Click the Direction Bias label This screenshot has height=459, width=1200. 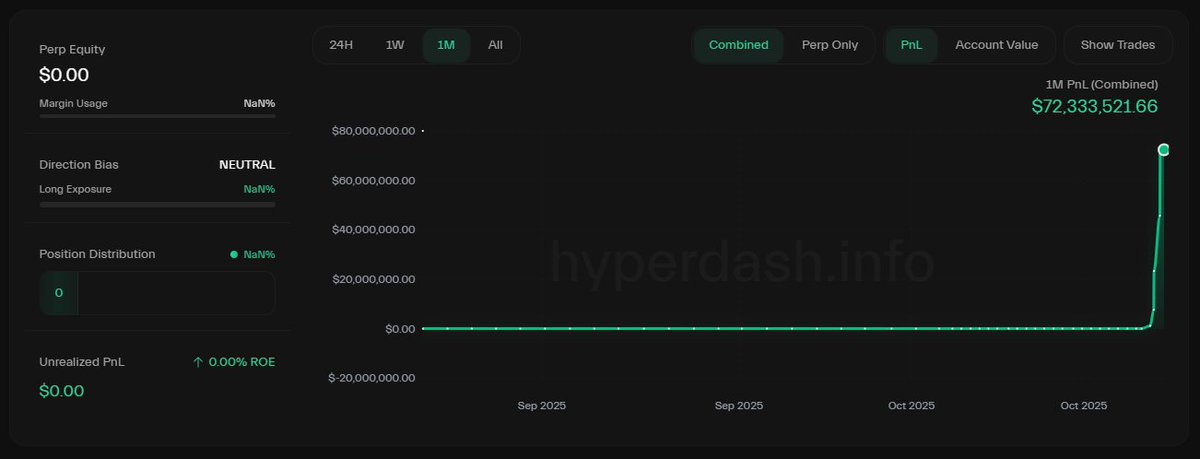79,164
